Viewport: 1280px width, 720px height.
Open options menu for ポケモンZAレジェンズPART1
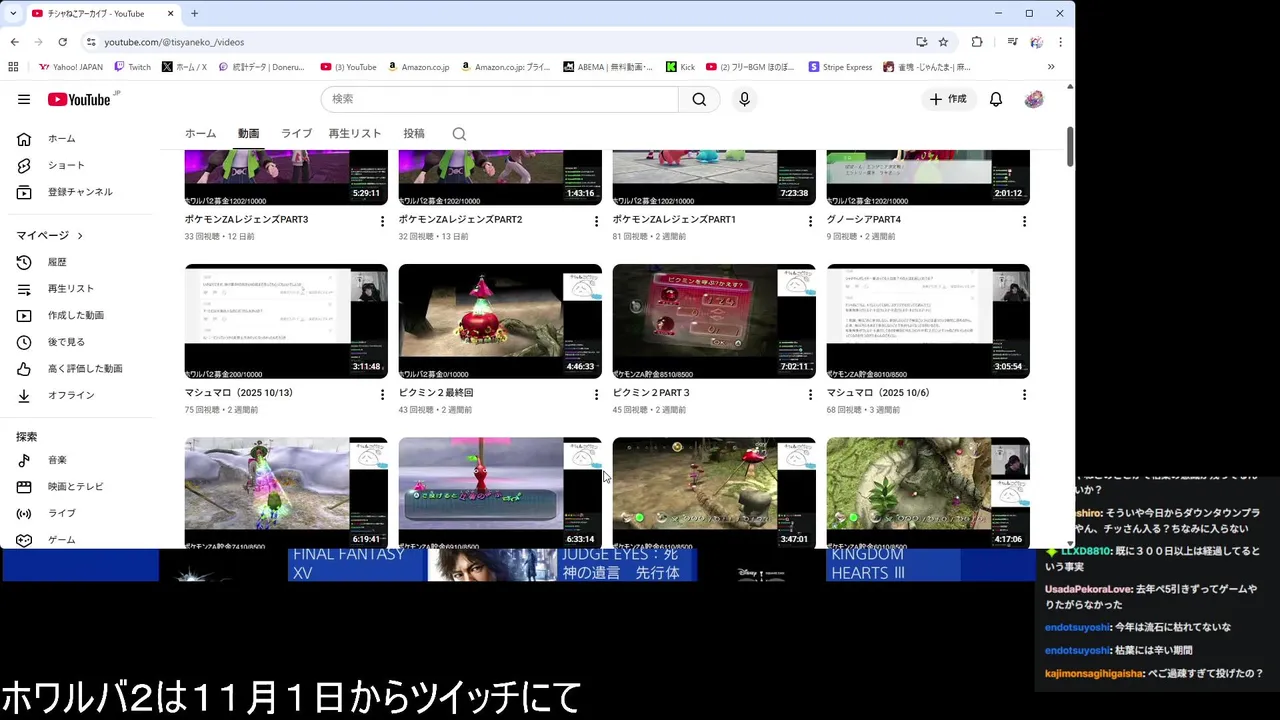pos(810,221)
